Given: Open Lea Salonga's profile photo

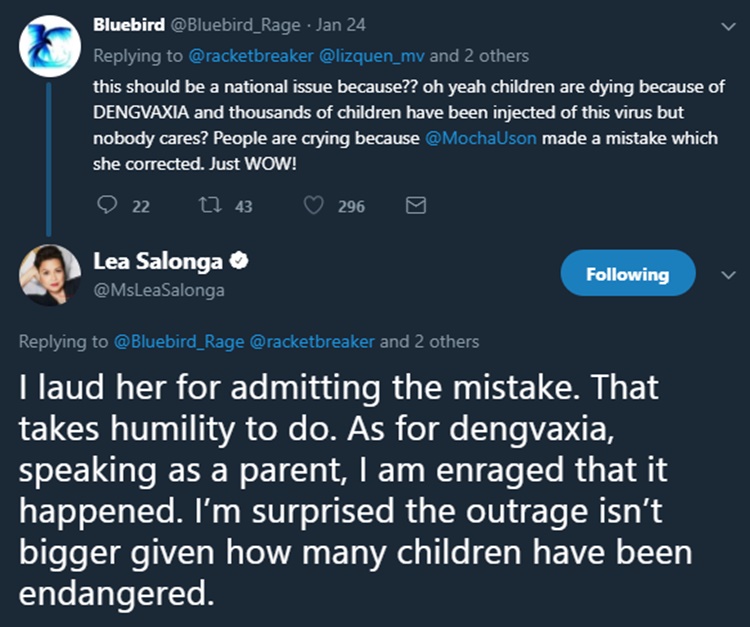Looking at the screenshot, I should click(49, 274).
